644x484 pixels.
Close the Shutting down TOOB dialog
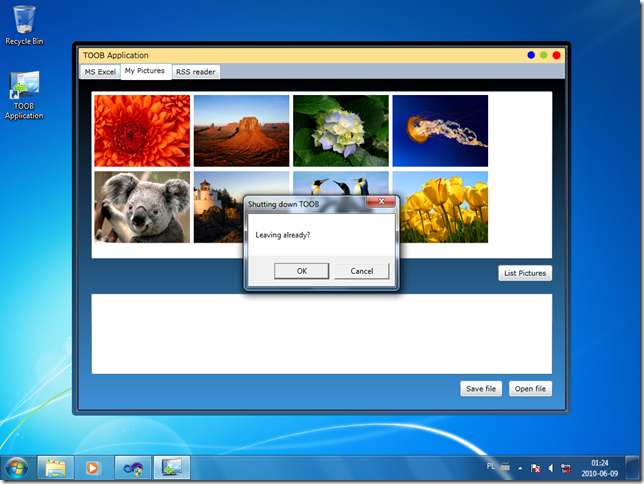(381, 201)
